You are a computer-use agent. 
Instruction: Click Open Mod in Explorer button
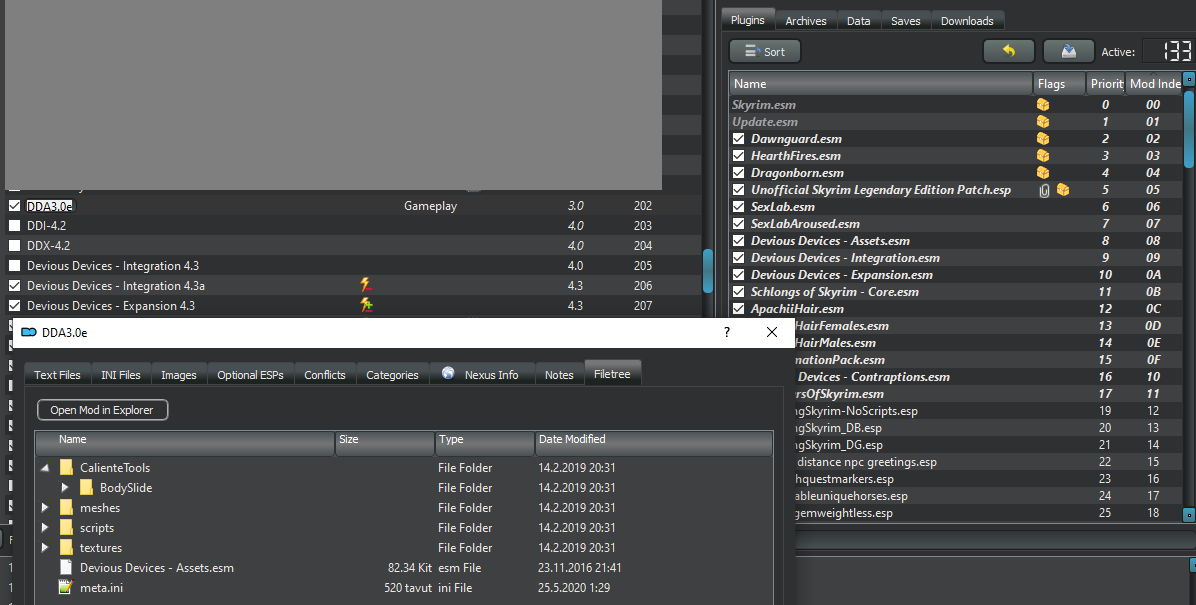click(102, 410)
